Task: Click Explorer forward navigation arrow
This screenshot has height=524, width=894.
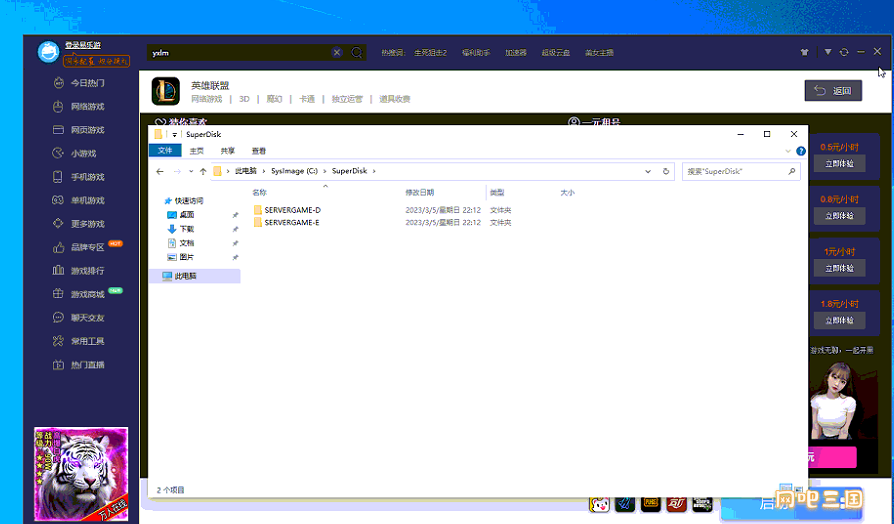Action: point(177,171)
